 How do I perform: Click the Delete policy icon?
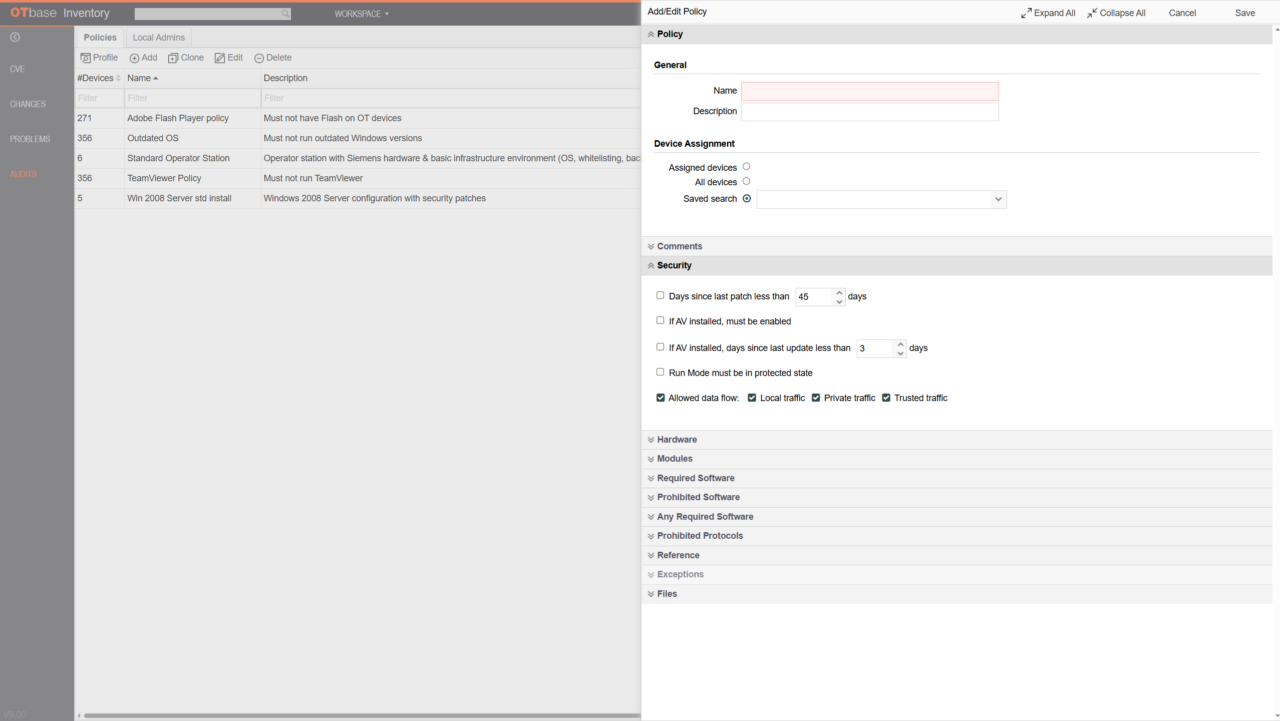coord(259,58)
